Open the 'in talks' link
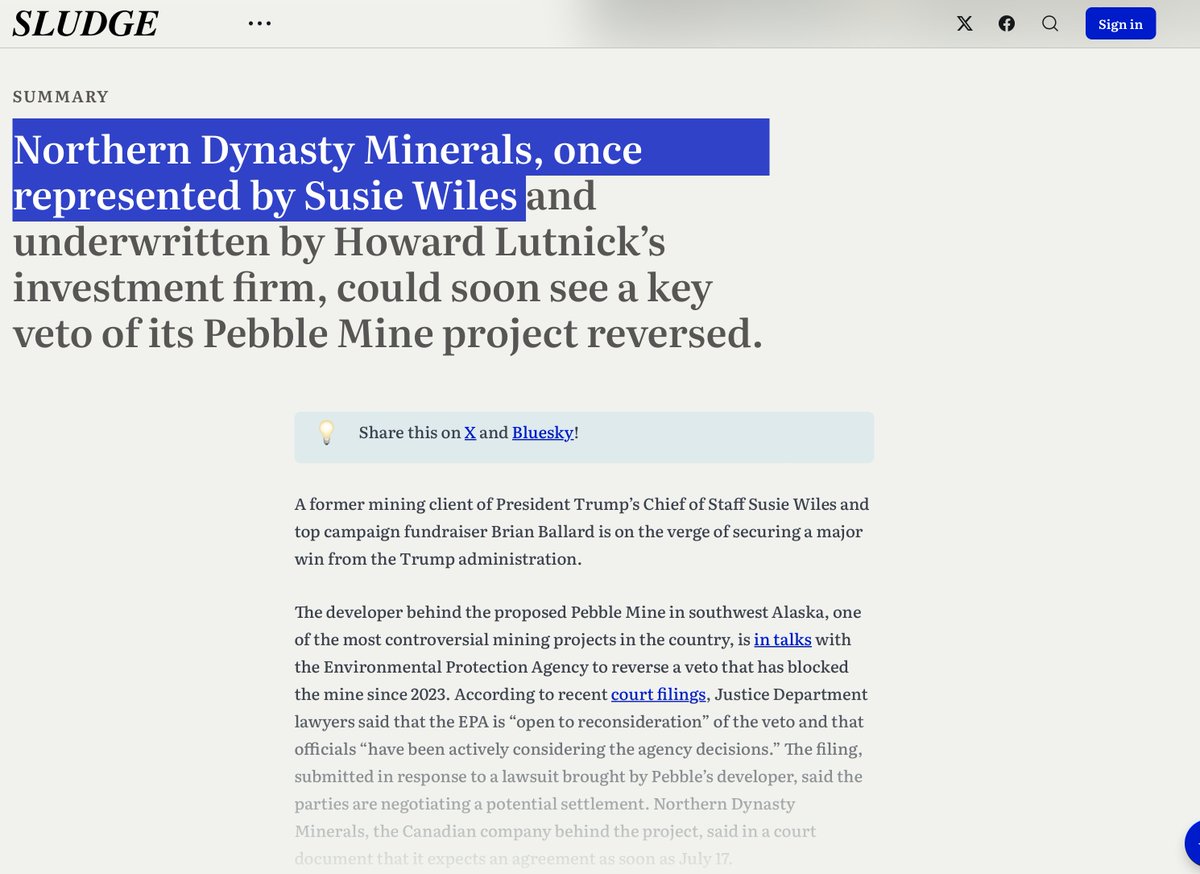Screen dimensions: 1200x874 tap(782, 639)
